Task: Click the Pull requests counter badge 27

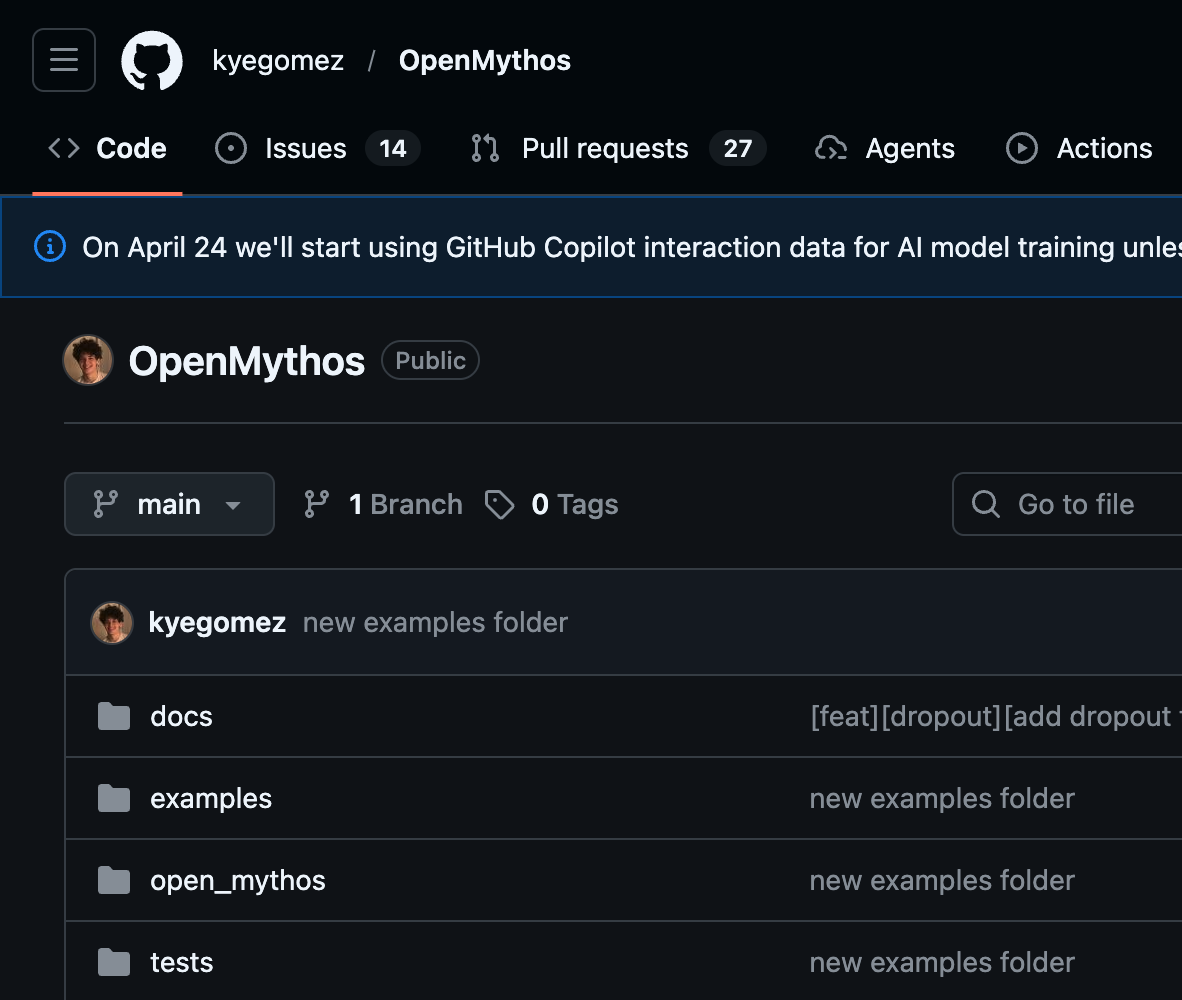Action: click(737, 148)
